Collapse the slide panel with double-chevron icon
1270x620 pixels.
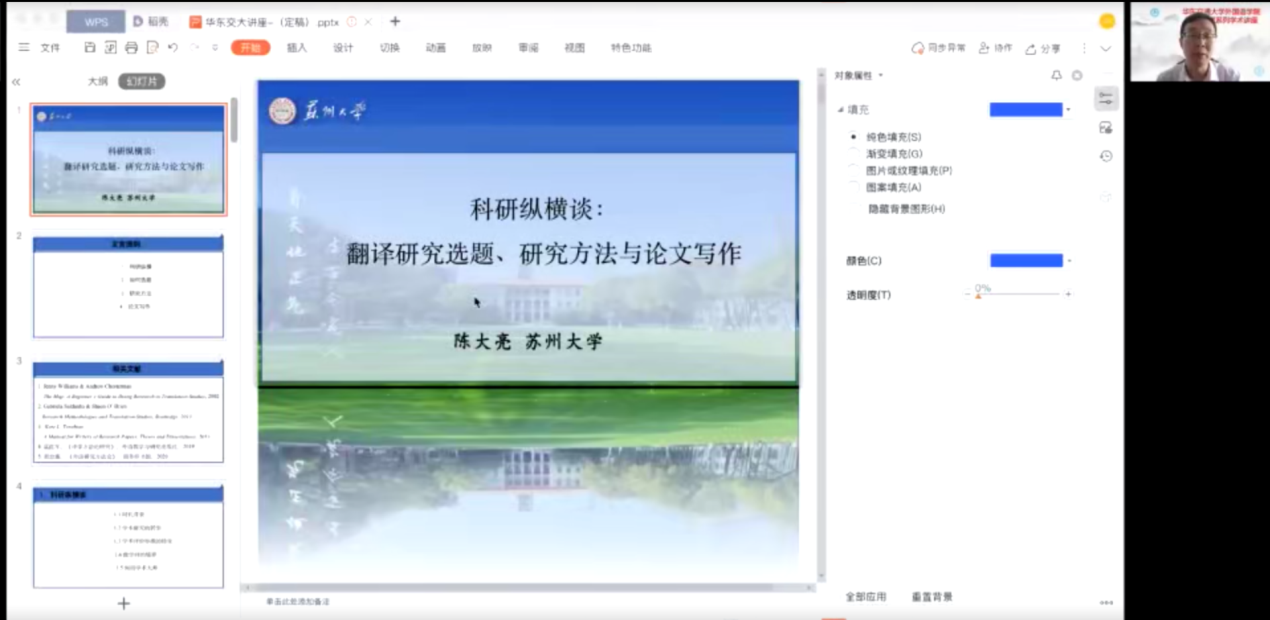coord(16,82)
